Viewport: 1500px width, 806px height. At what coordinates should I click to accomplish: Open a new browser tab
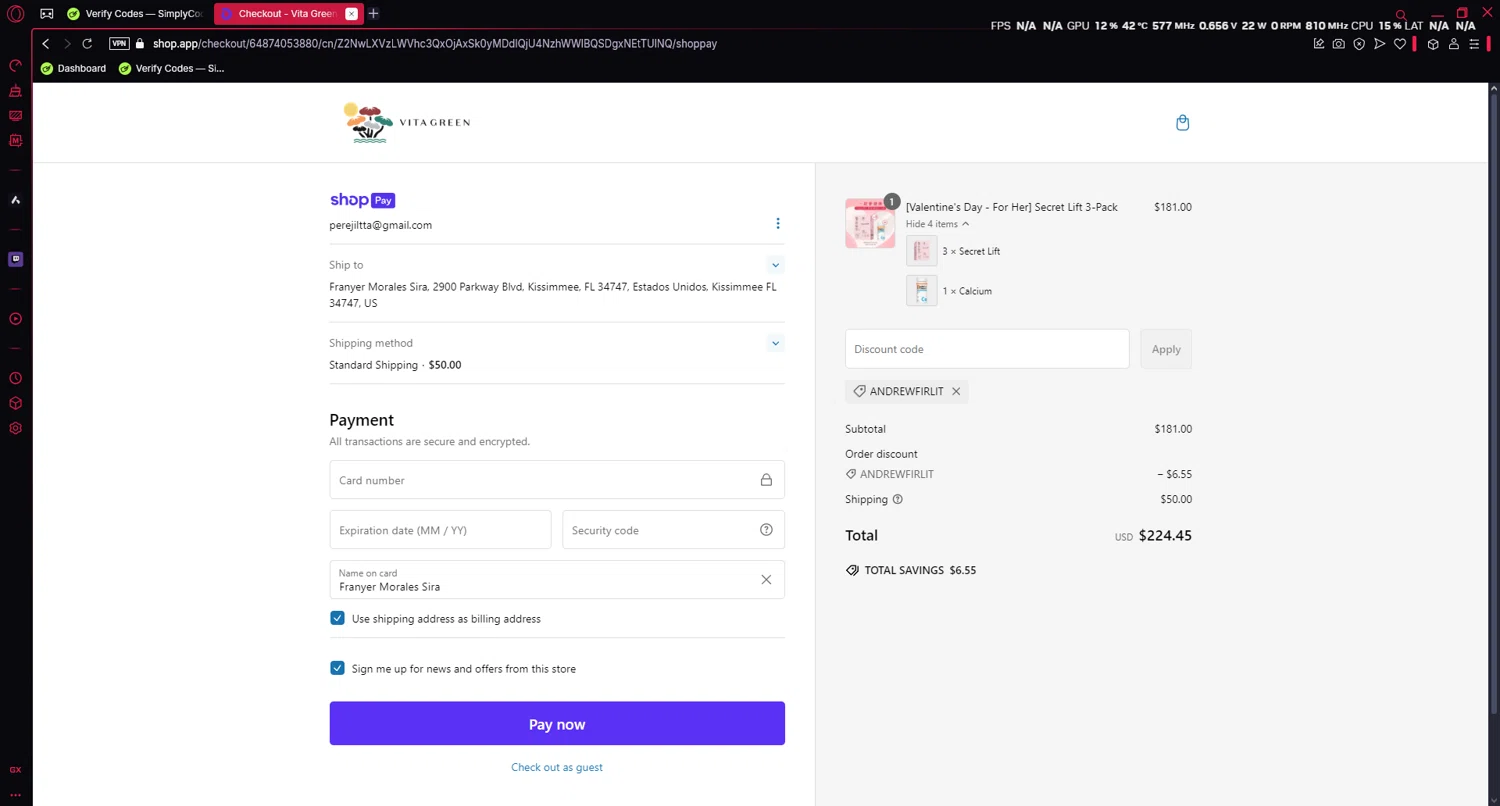[x=373, y=14]
